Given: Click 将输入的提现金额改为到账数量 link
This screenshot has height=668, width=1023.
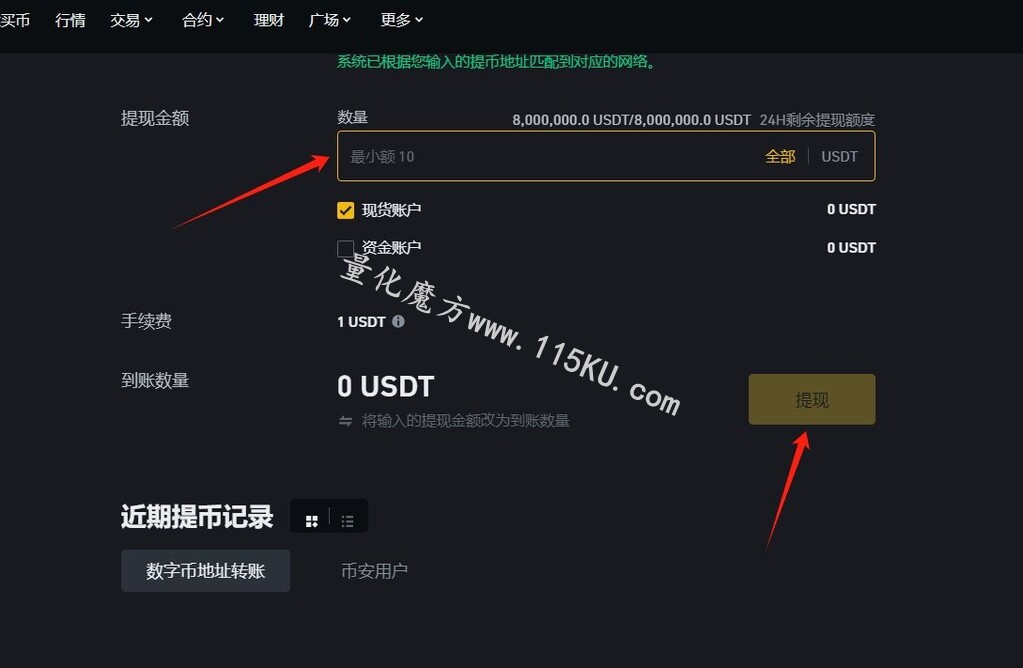Looking at the screenshot, I should click(466, 421).
